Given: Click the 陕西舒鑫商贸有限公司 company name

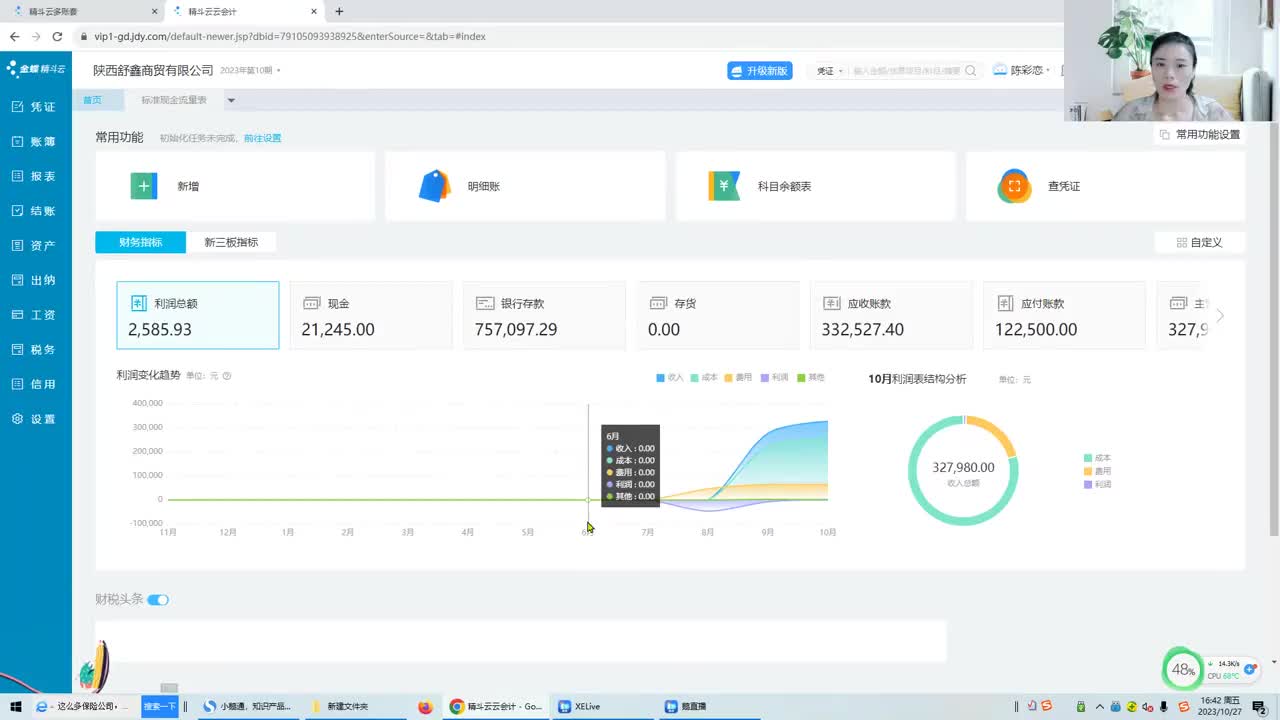Looking at the screenshot, I should (154, 71).
